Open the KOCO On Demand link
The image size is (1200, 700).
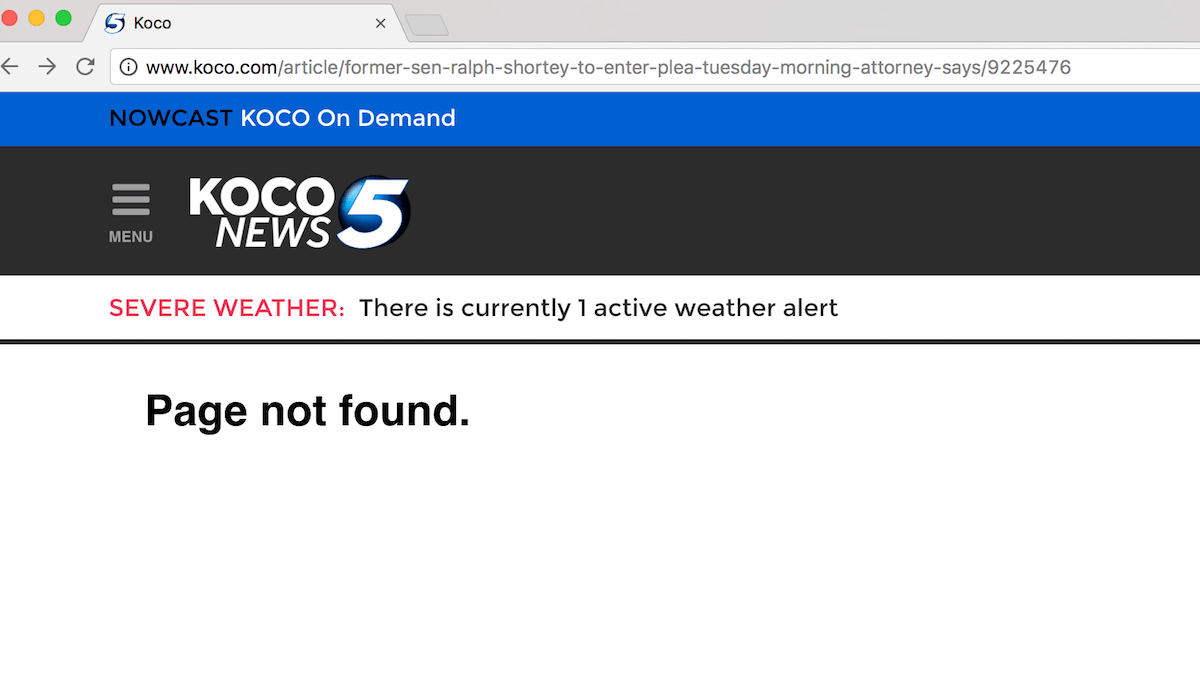pyautogui.click(x=348, y=118)
